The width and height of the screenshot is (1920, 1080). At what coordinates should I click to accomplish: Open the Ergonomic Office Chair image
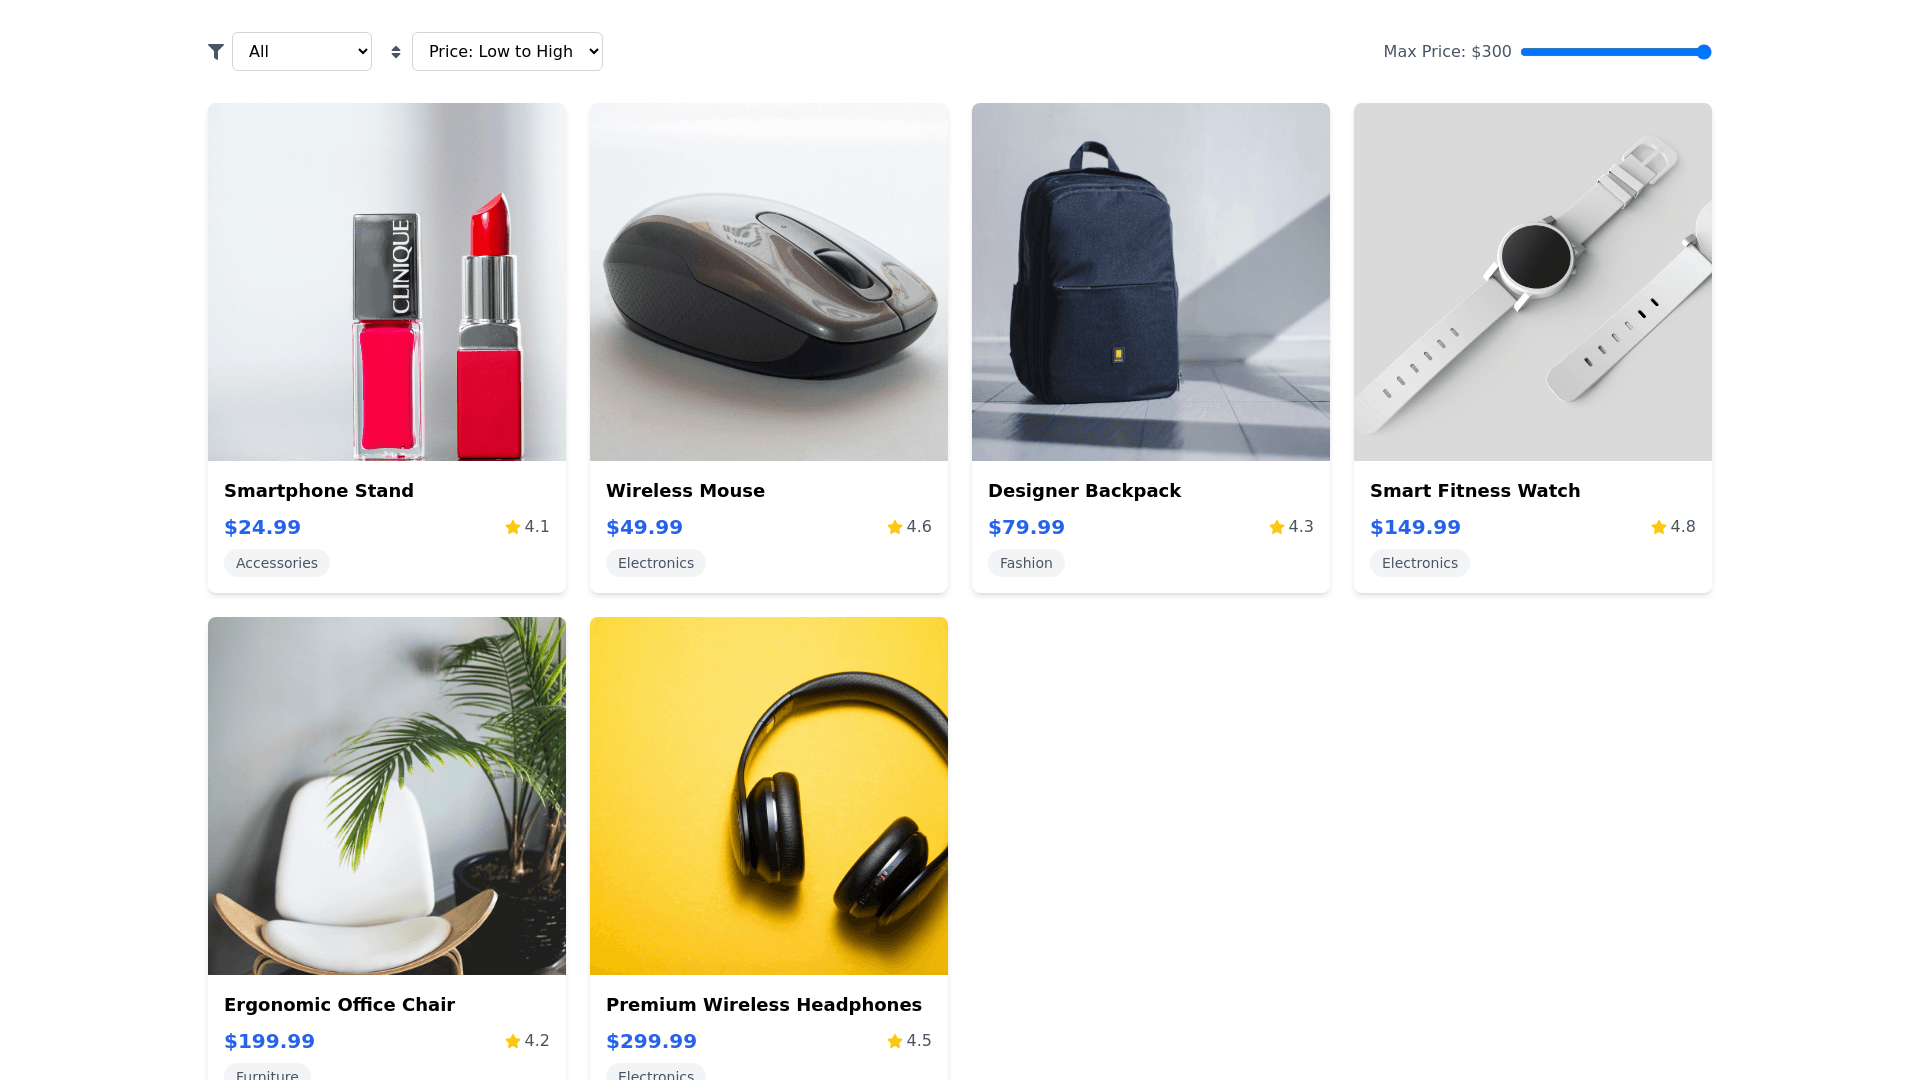(x=387, y=796)
